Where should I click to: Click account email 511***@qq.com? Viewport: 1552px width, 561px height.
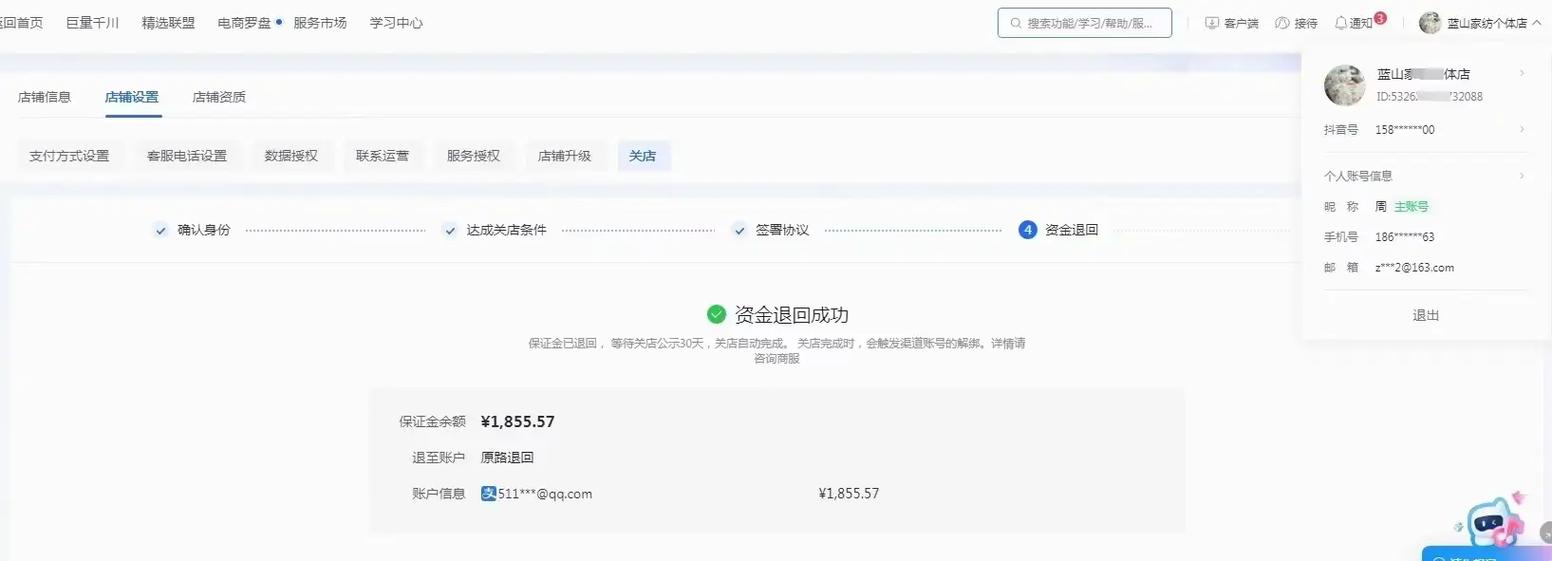click(545, 494)
